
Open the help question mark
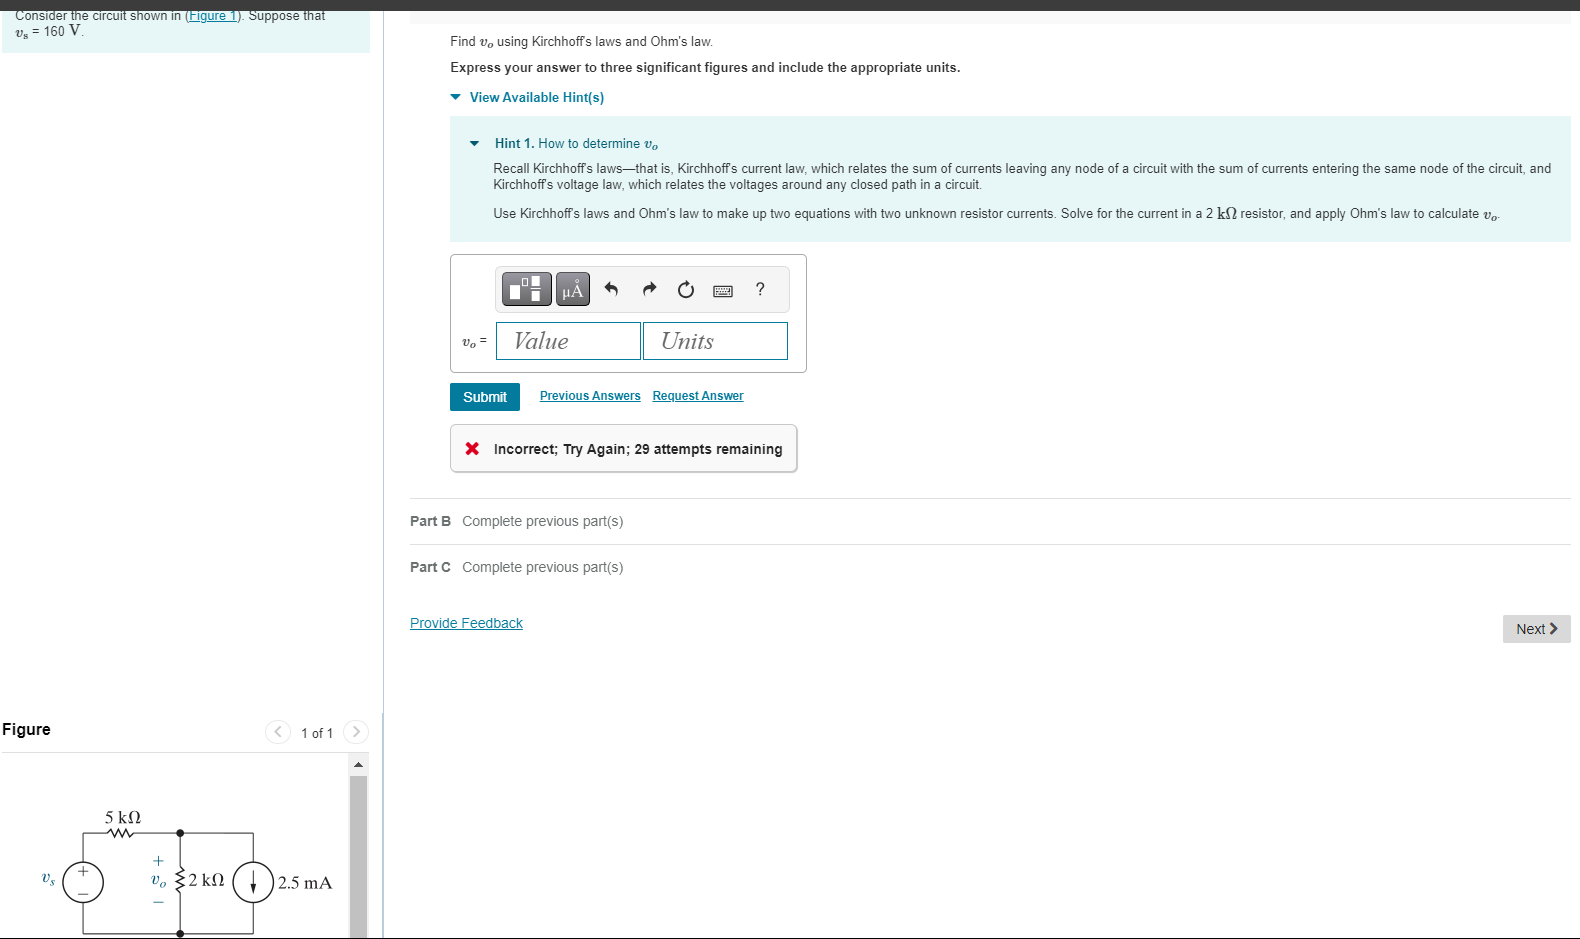(760, 289)
